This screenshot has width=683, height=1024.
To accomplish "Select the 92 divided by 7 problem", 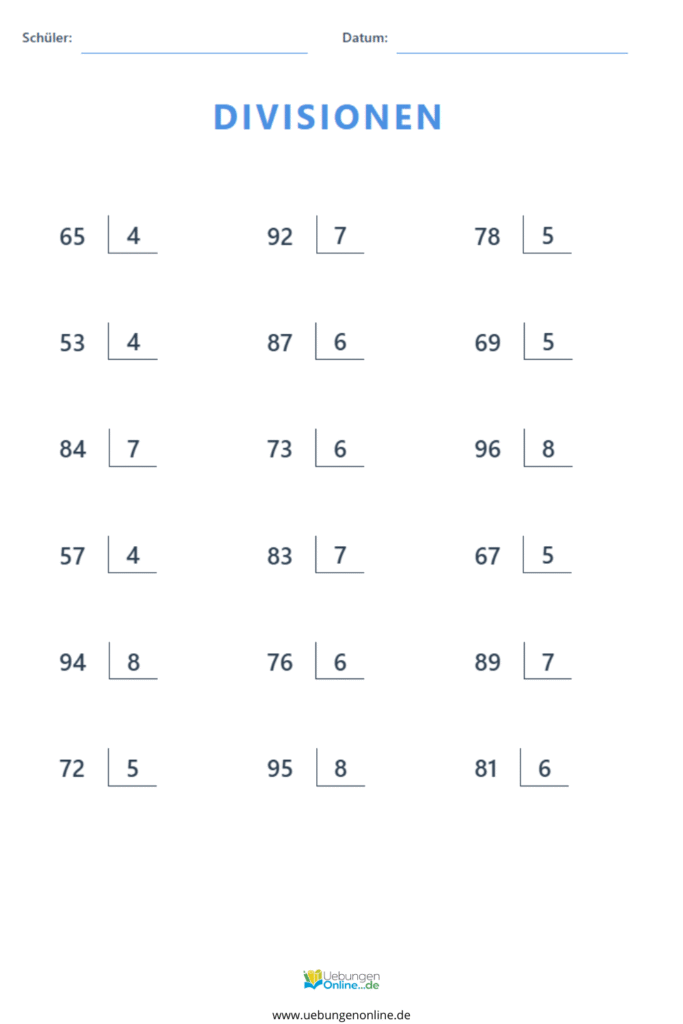I will tap(314, 237).
